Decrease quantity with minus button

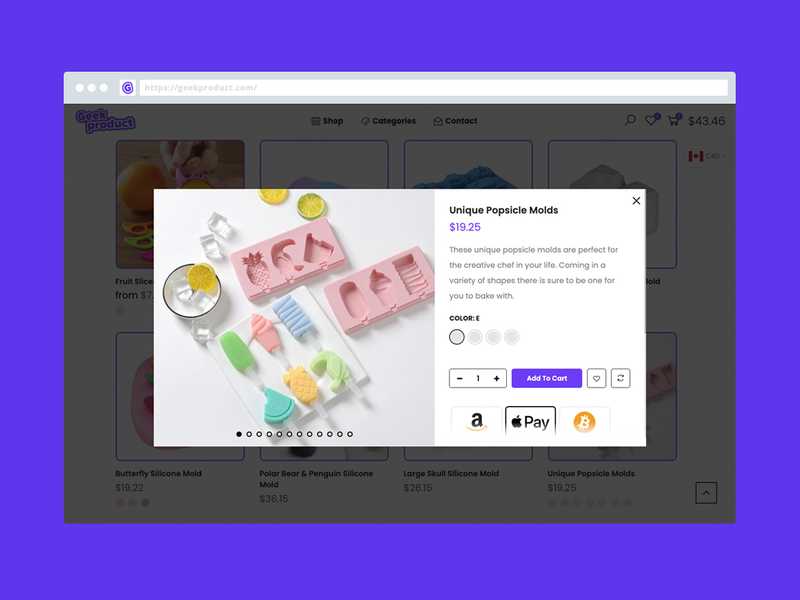(460, 378)
